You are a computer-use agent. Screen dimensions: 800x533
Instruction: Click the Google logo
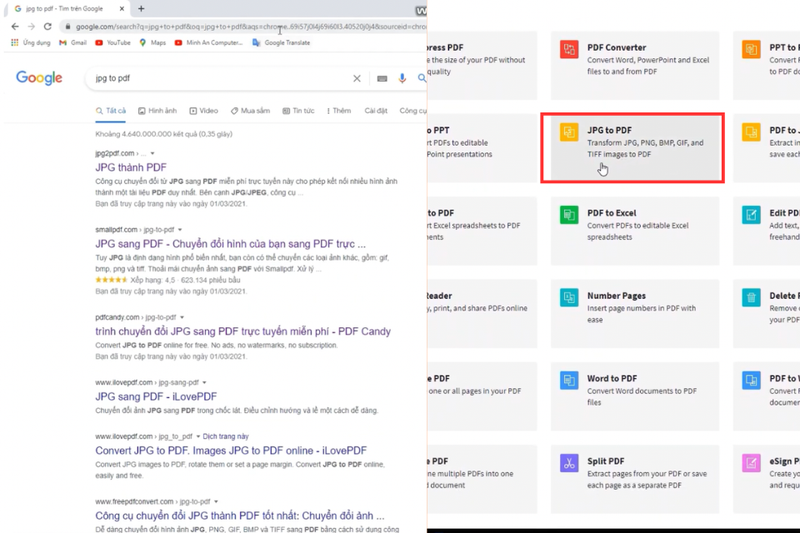(39, 78)
